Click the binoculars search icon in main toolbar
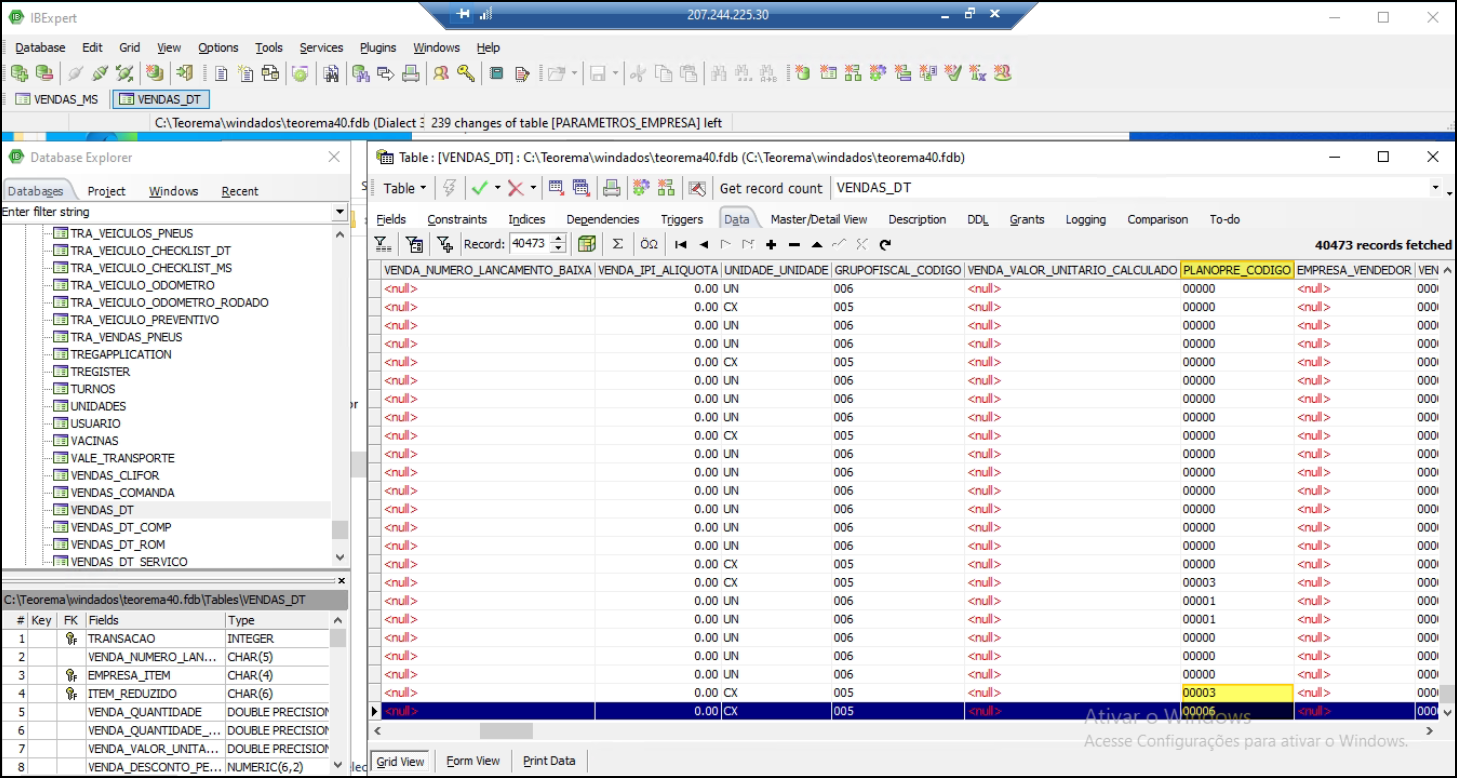 tap(331, 73)
